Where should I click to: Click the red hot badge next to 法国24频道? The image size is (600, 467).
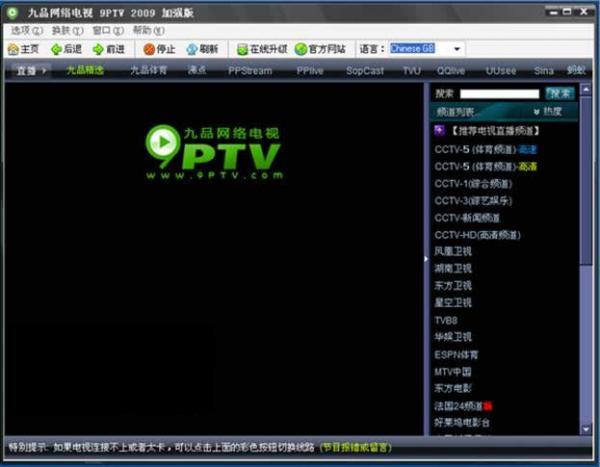coord(488,406)
